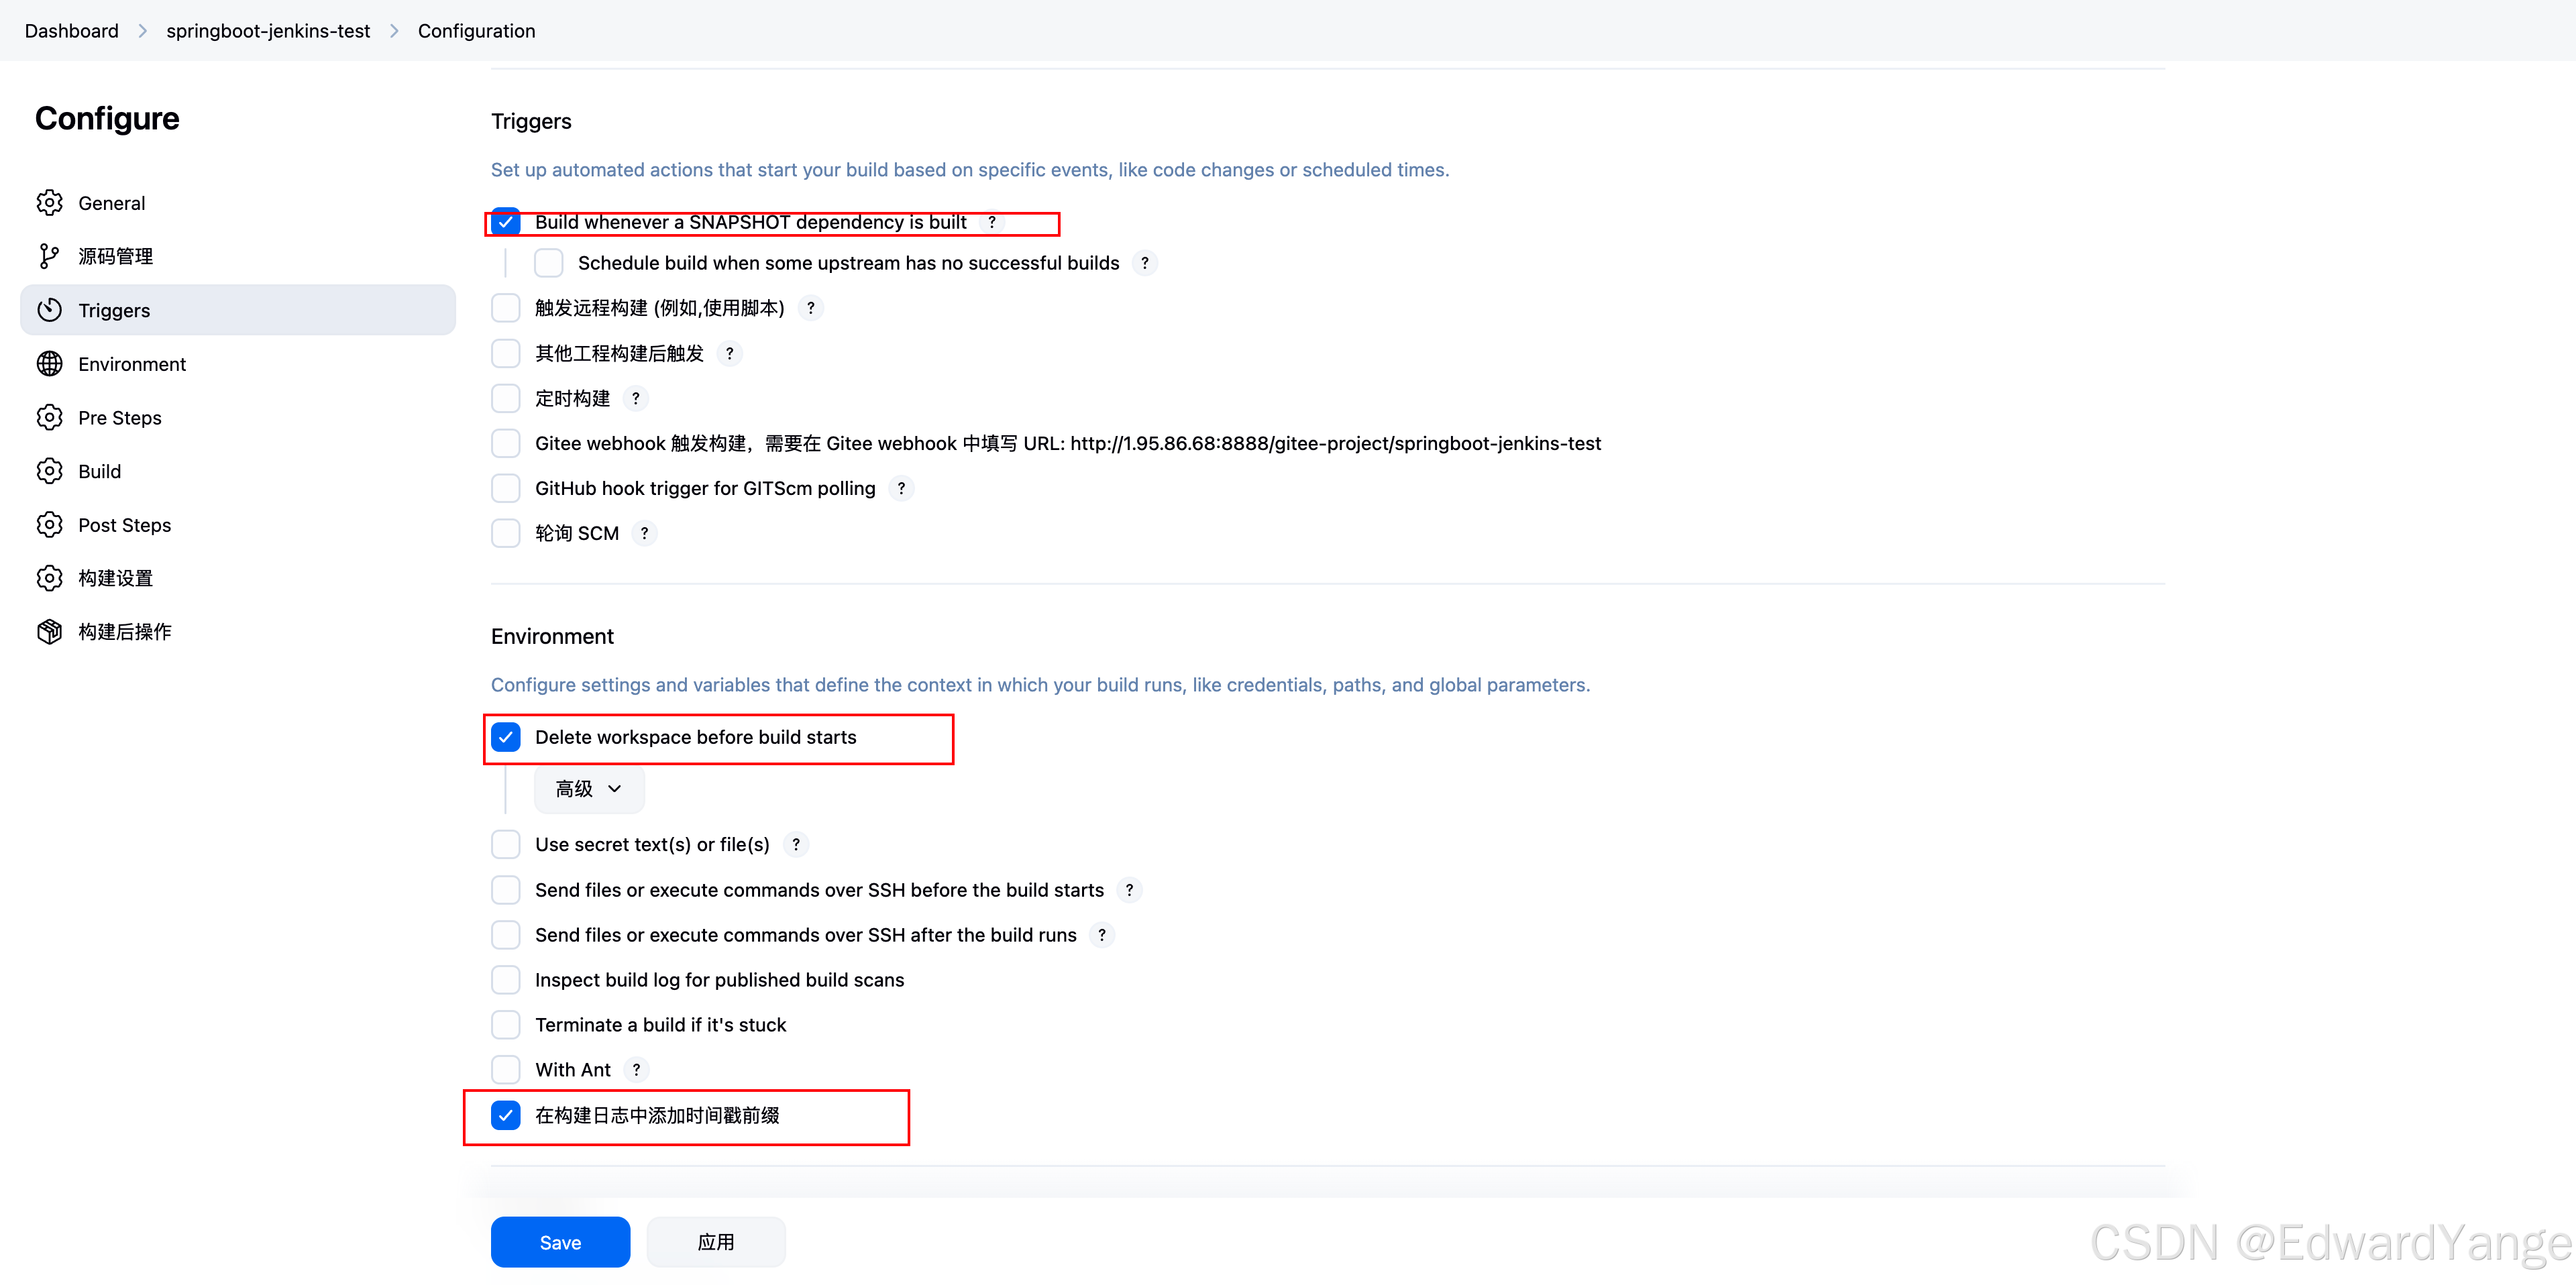Click the Triggers clock icon in the sidebar

[50, 310]
